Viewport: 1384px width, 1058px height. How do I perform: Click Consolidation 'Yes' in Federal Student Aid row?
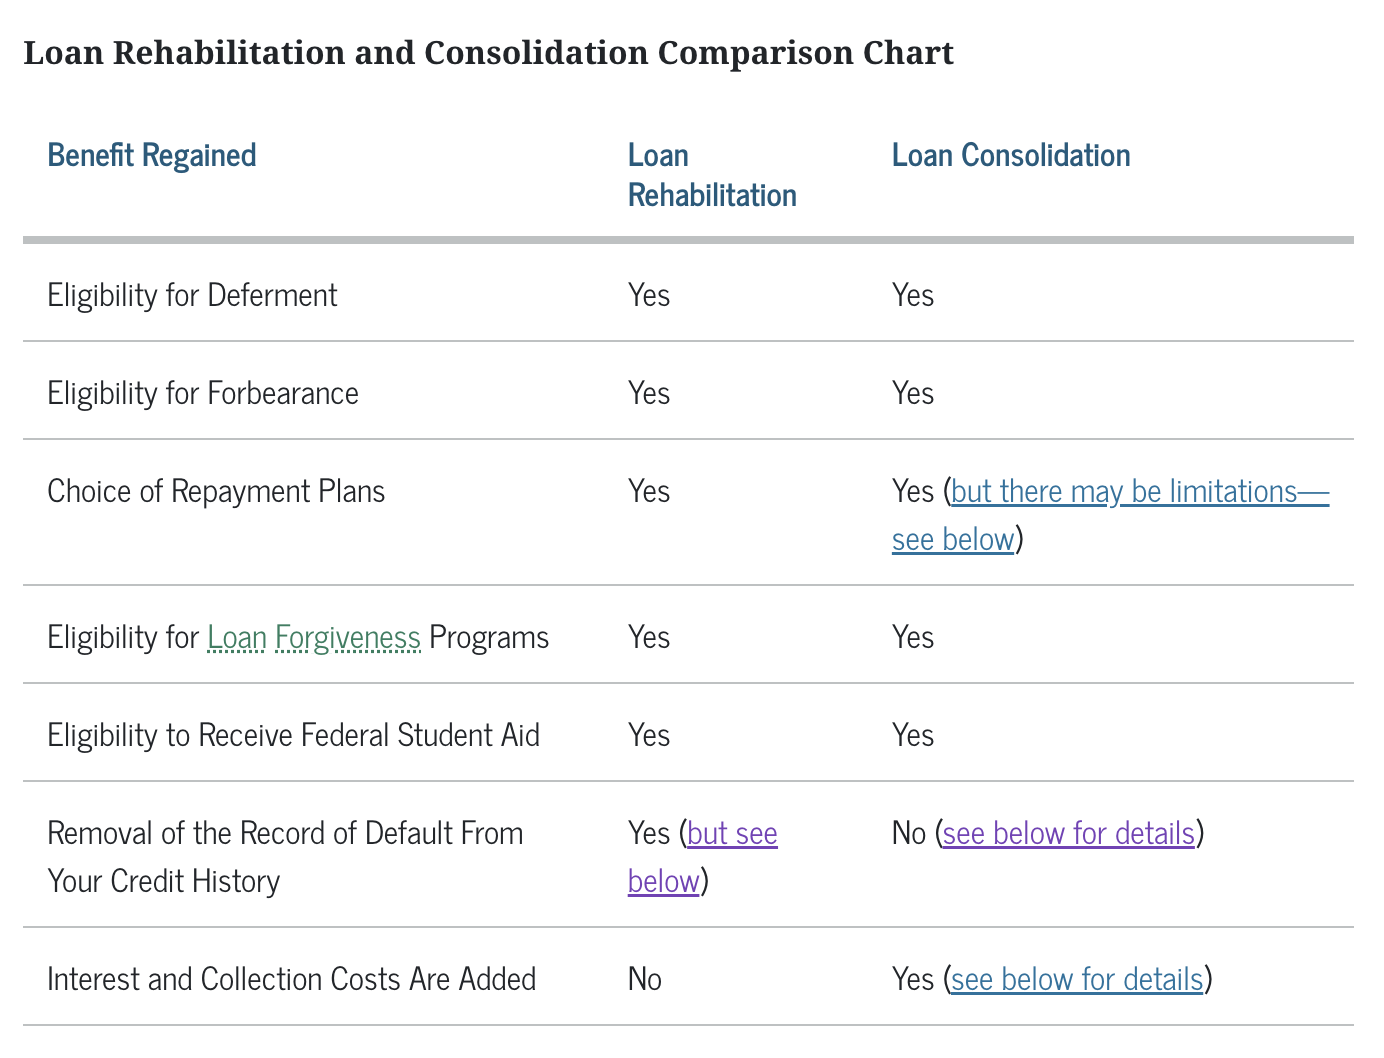912,736
